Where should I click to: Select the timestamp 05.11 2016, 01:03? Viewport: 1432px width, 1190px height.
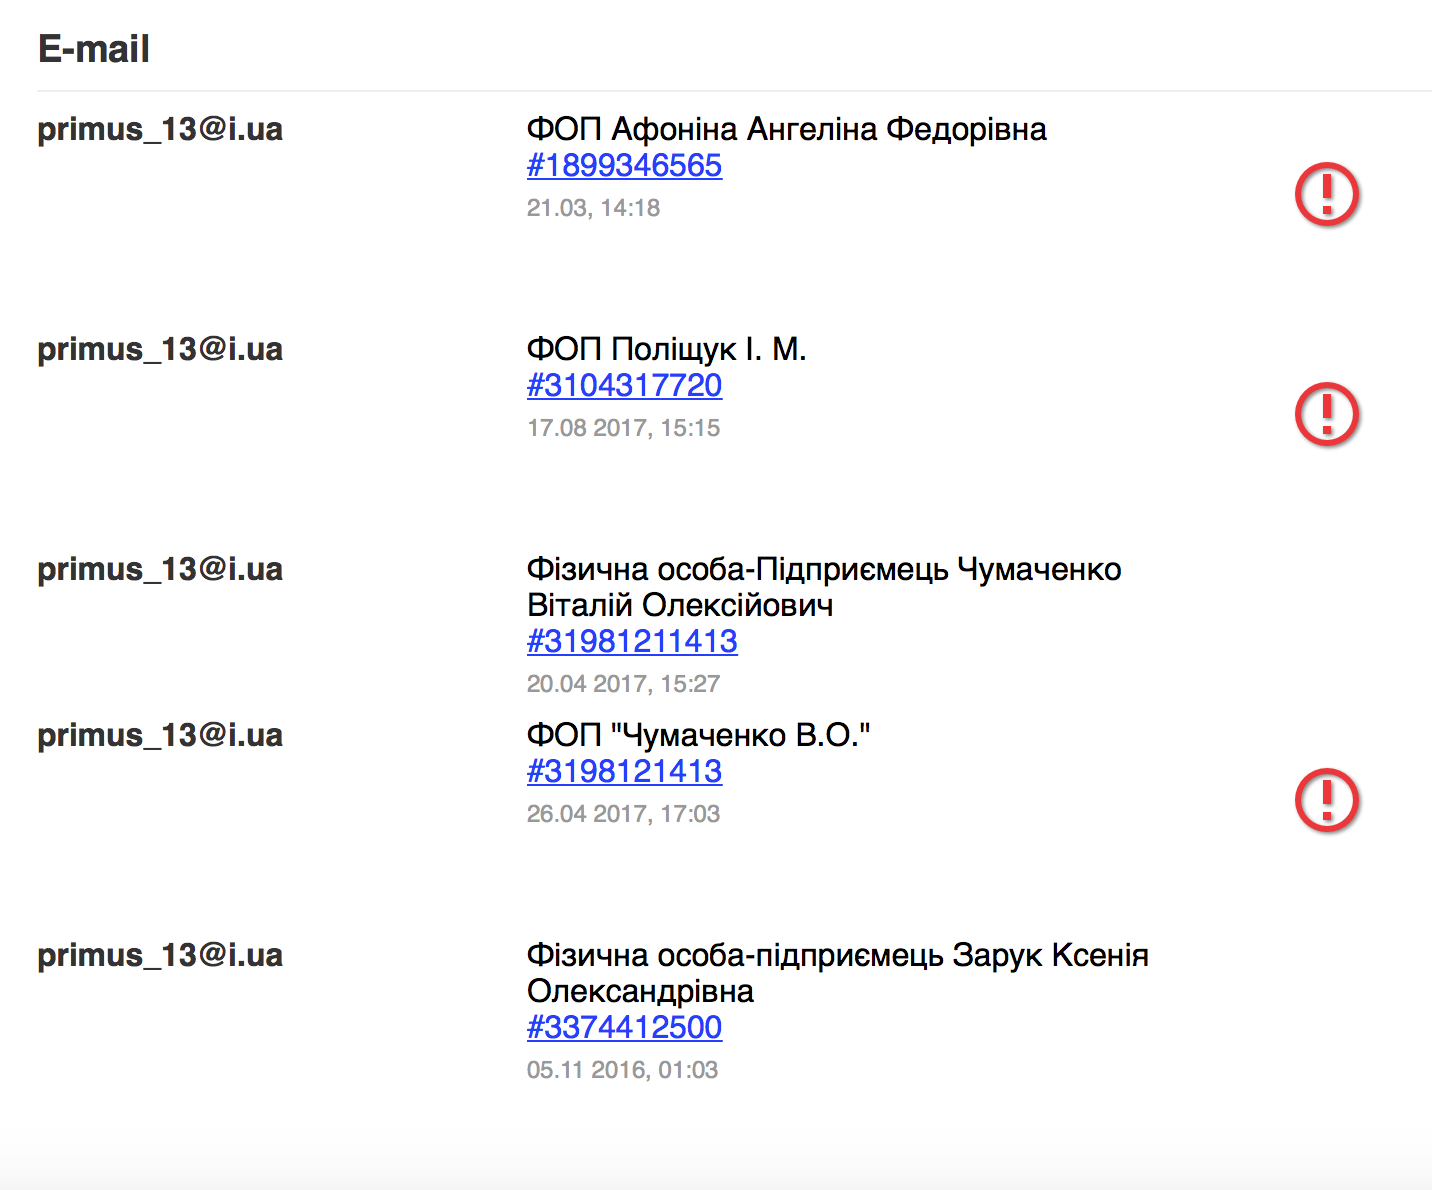point(622,1070)
